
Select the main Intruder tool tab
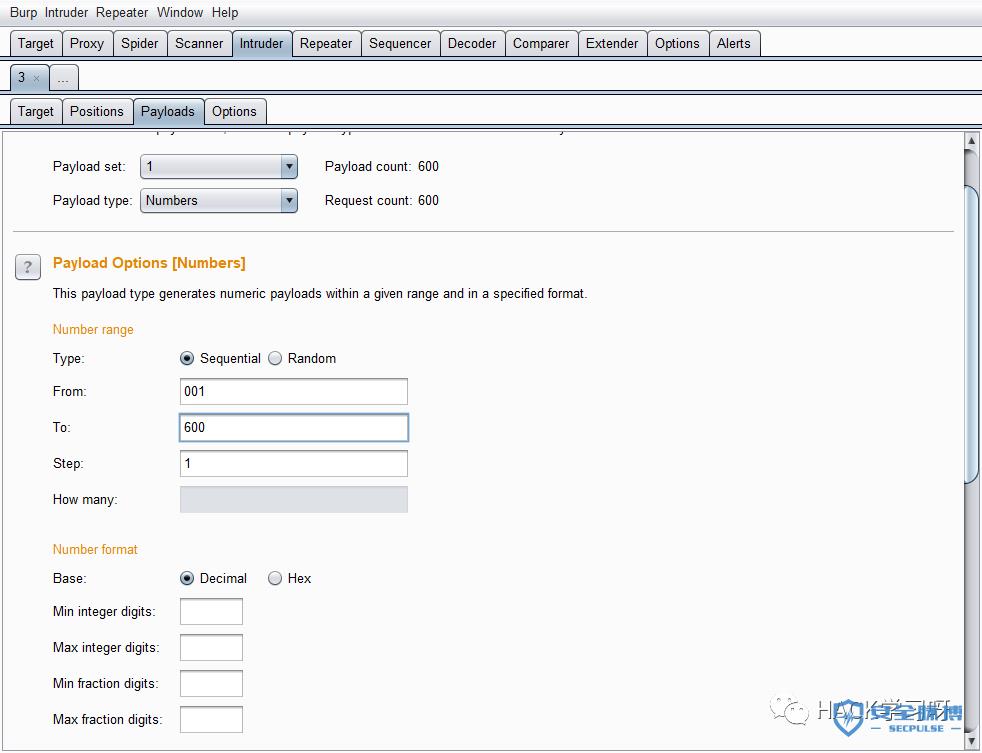(x=262, y=43)
